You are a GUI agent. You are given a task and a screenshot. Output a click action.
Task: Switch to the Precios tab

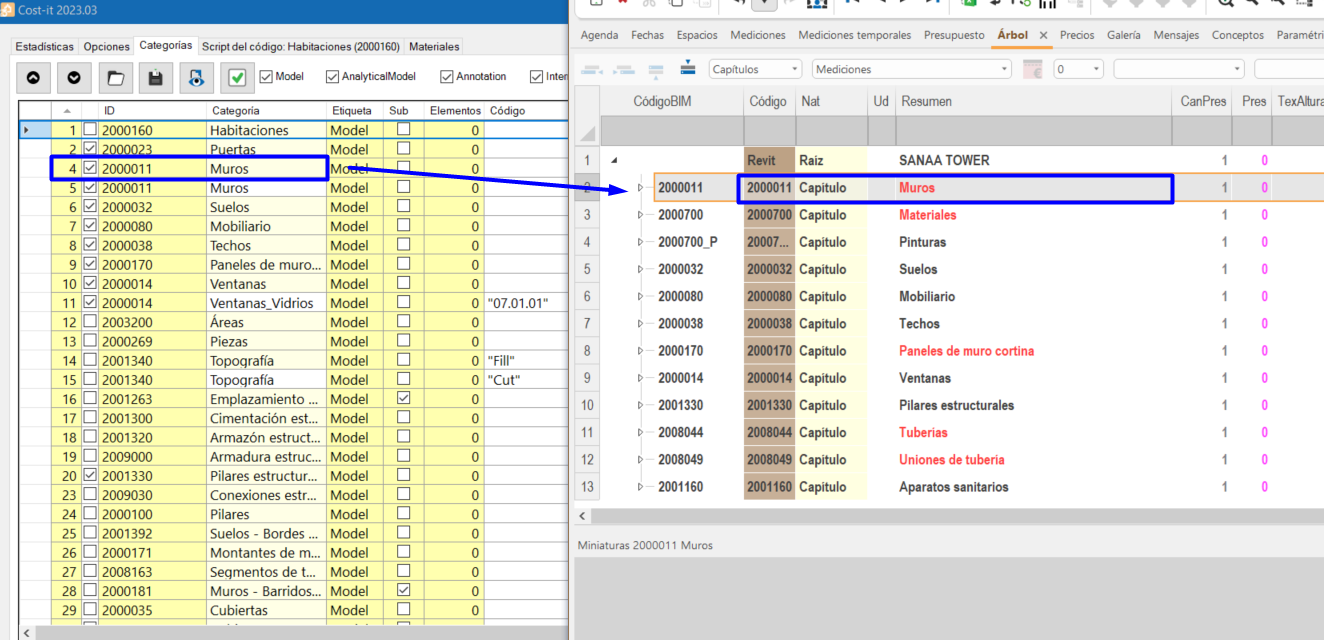click(x=1077, y=35)
